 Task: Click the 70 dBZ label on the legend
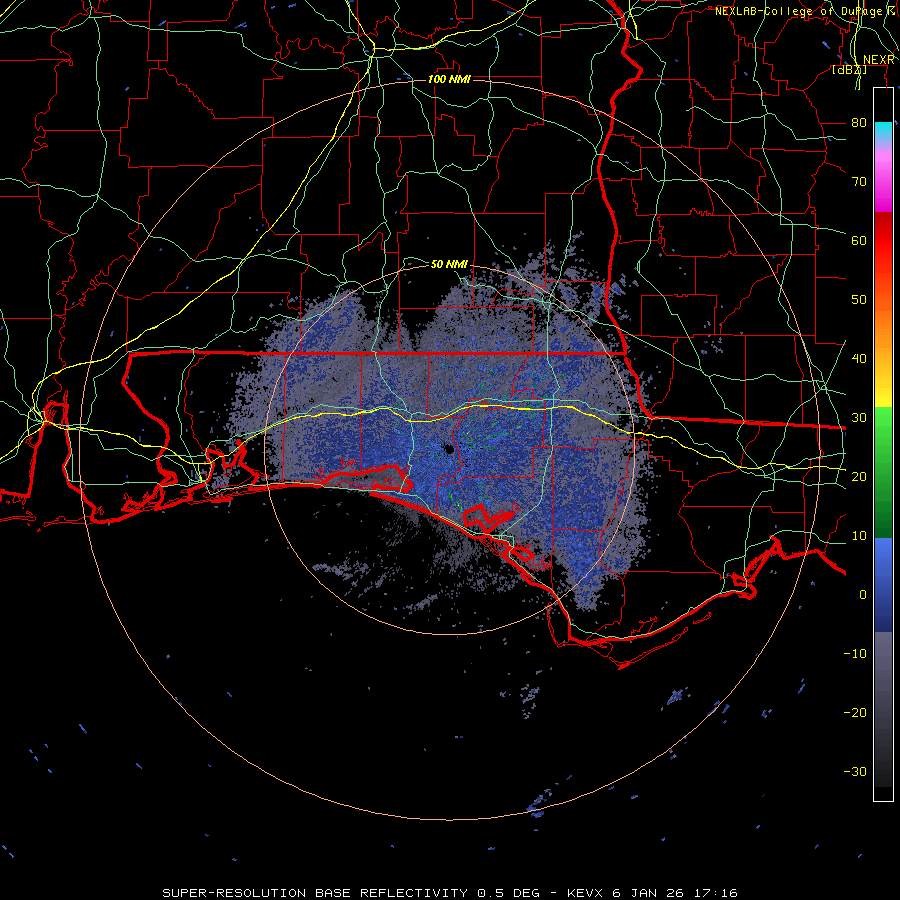[859, 182]
